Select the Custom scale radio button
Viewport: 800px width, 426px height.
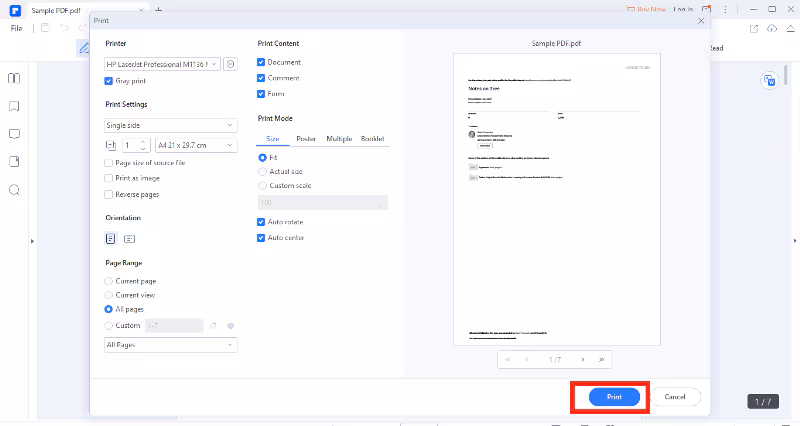pos(262,185)
